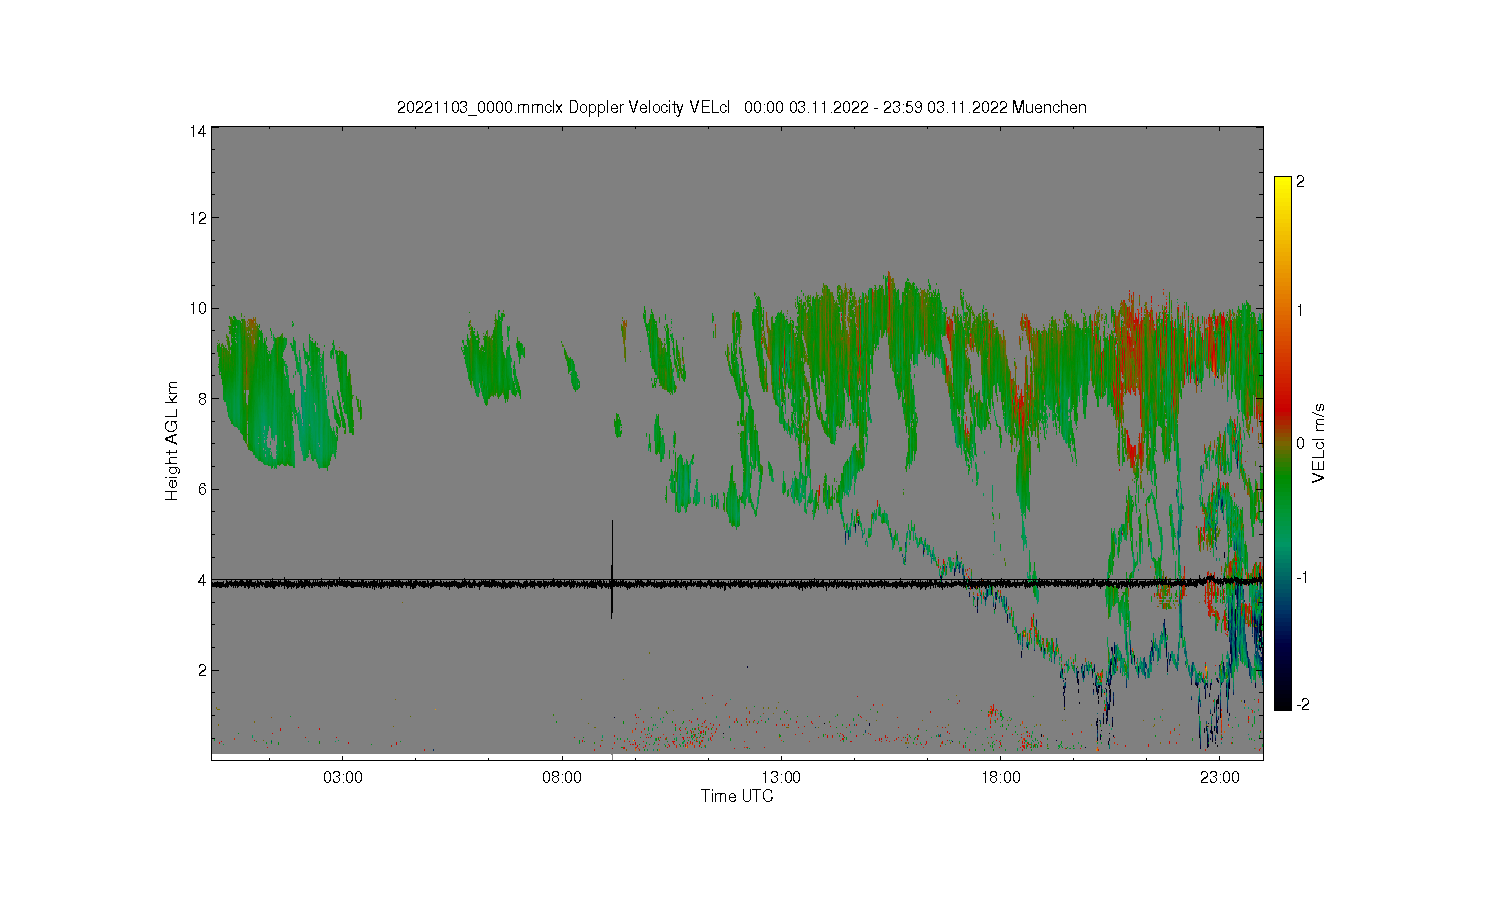This screenshot has height=900, width=1500.
Task: Click the 13:00 time tick label
Action: coord(781,777)
